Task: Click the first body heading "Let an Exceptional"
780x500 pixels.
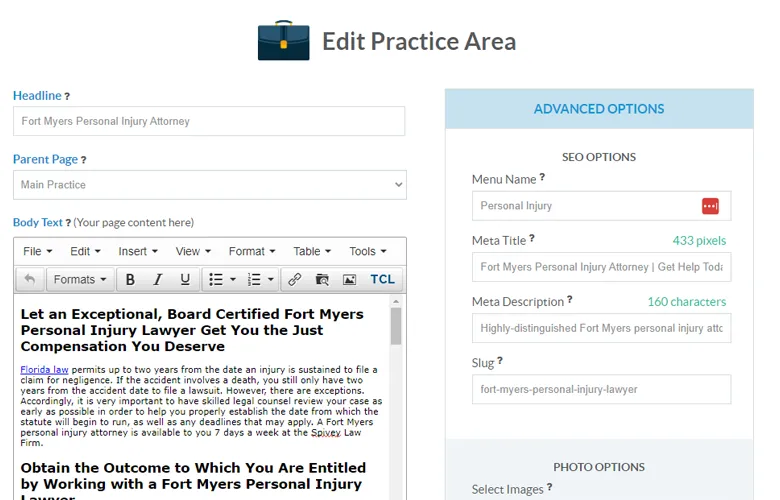Action: pos(192,330)
